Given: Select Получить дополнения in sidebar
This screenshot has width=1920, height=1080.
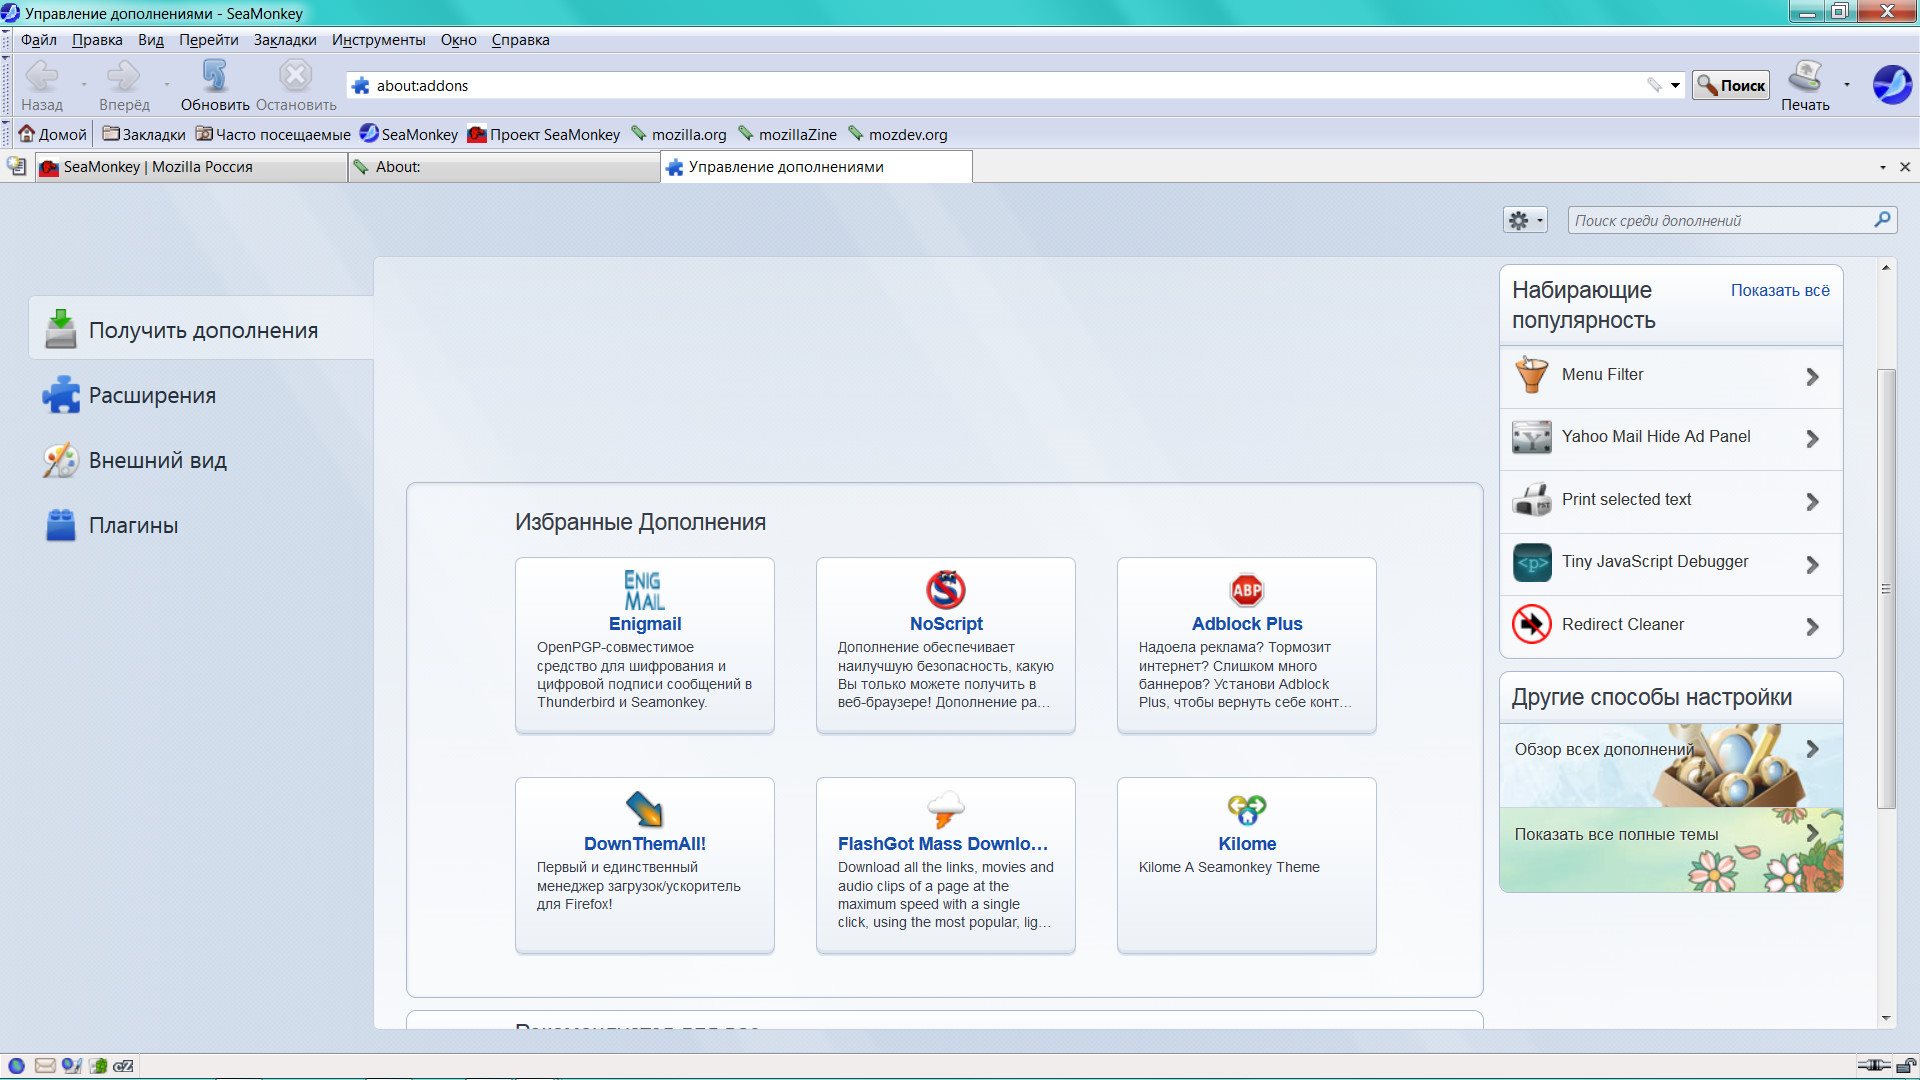Looking at the screenshot, I should 201,330.
